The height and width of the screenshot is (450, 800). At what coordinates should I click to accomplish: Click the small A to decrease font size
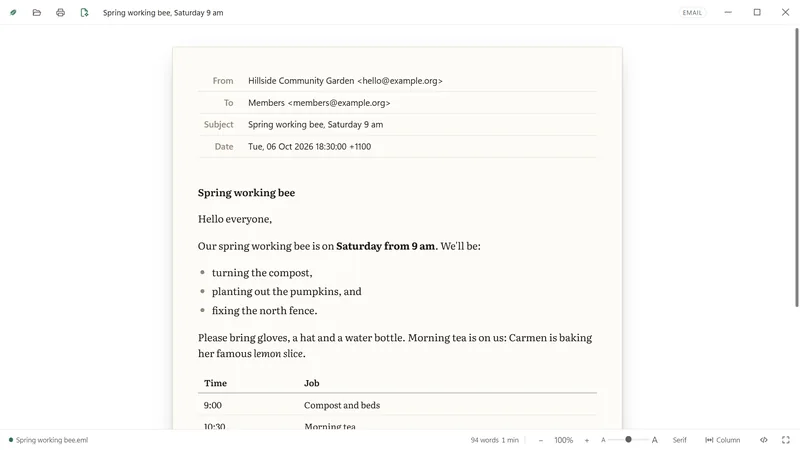pos(603,440)
